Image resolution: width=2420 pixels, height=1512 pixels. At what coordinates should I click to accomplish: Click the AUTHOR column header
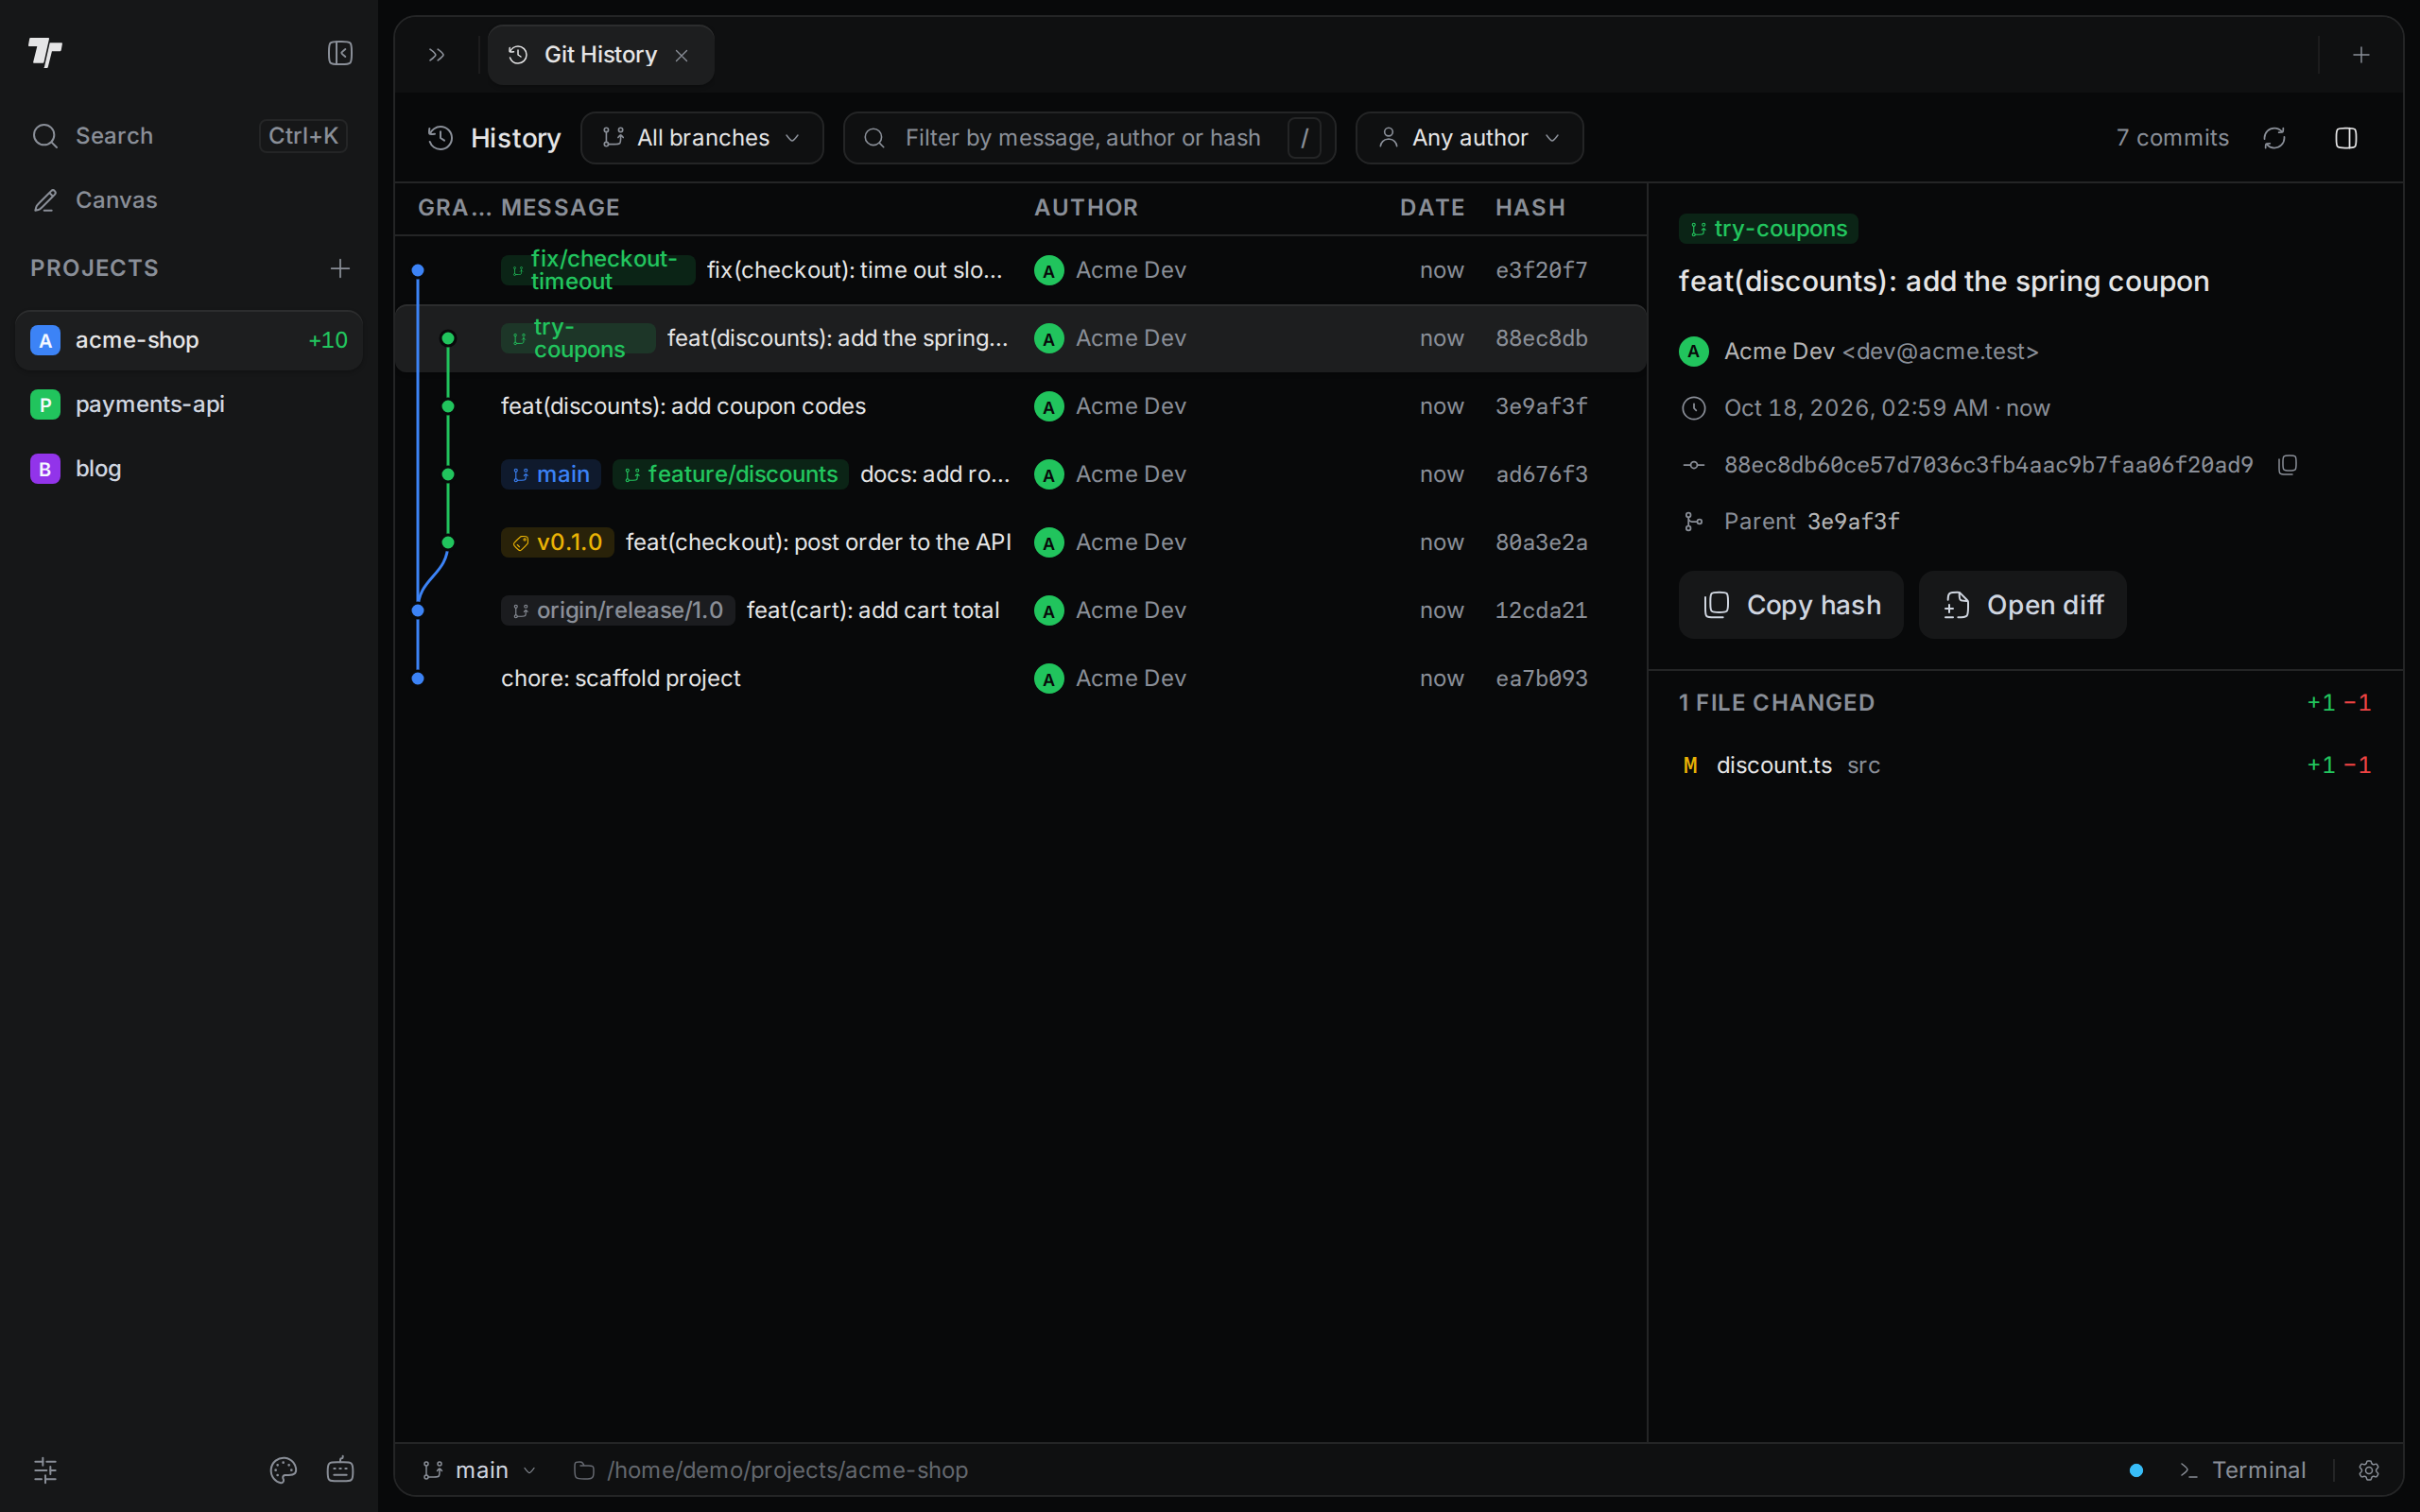pyautogui.click(x=1086, y=207)
